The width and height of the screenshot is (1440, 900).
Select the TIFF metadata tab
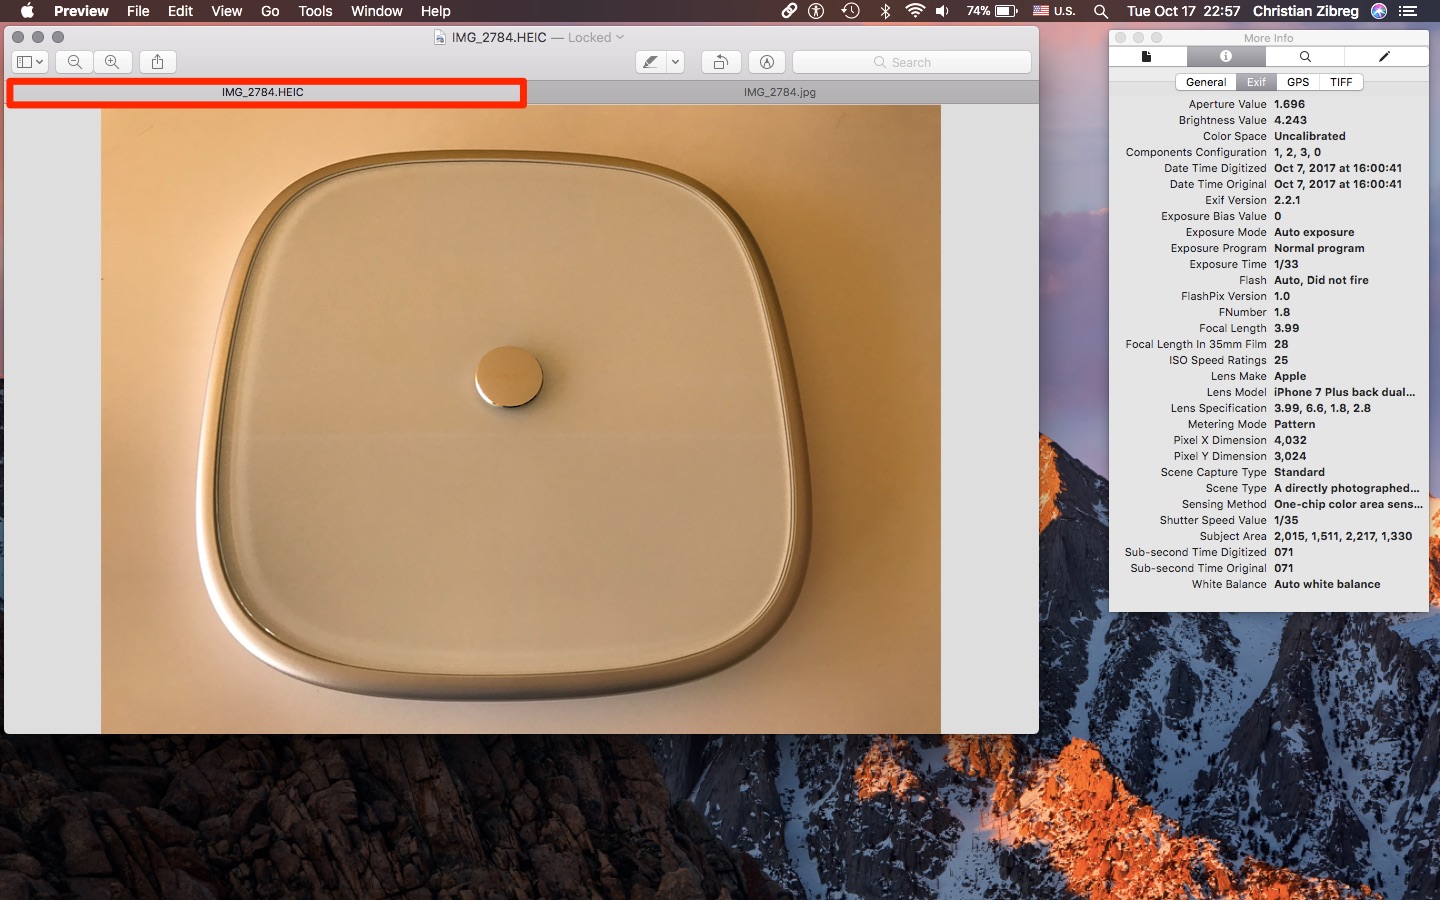tap(1341, 82)
